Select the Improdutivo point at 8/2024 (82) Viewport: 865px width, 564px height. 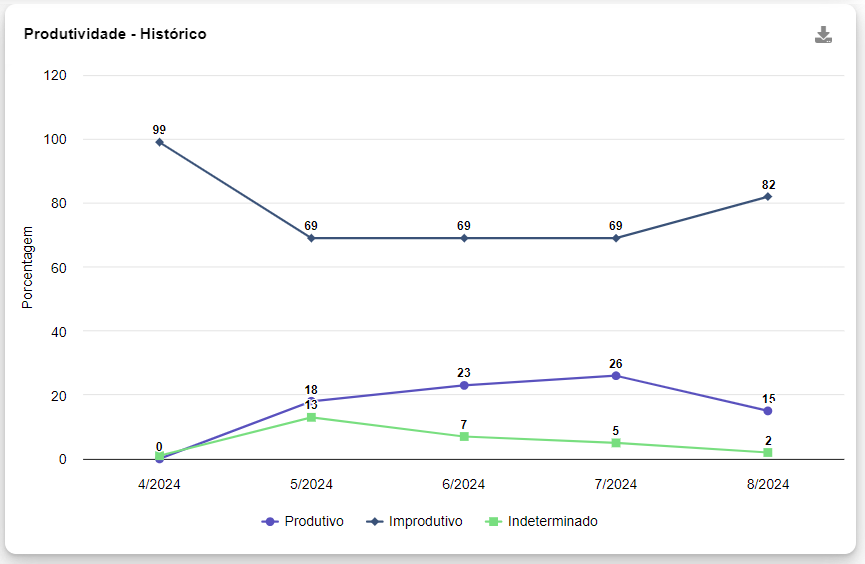click(x=768, y=196)
